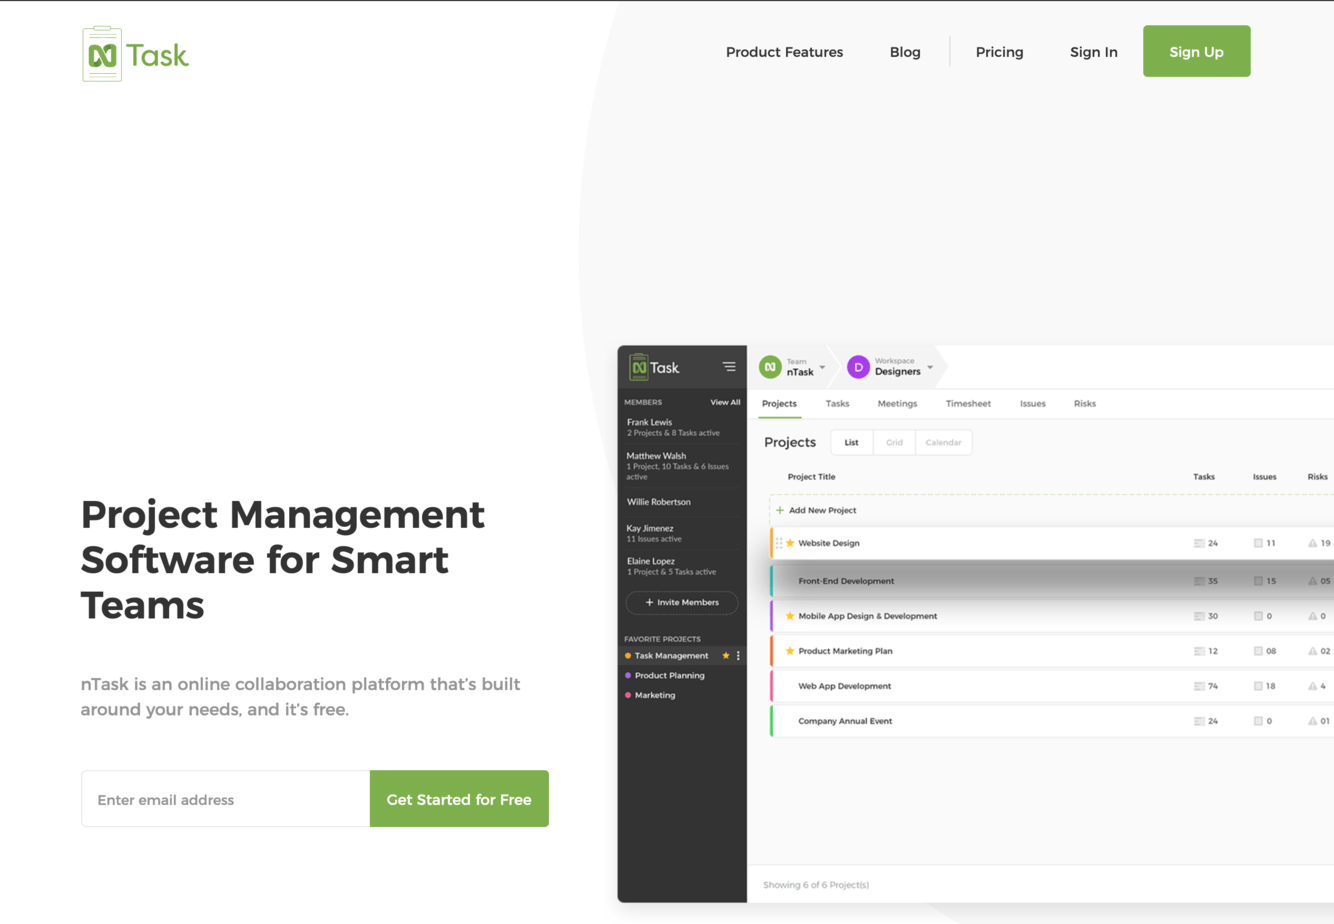Click the Enter email address field
This screenshot has width=1334, height=924.
(226, 799)
